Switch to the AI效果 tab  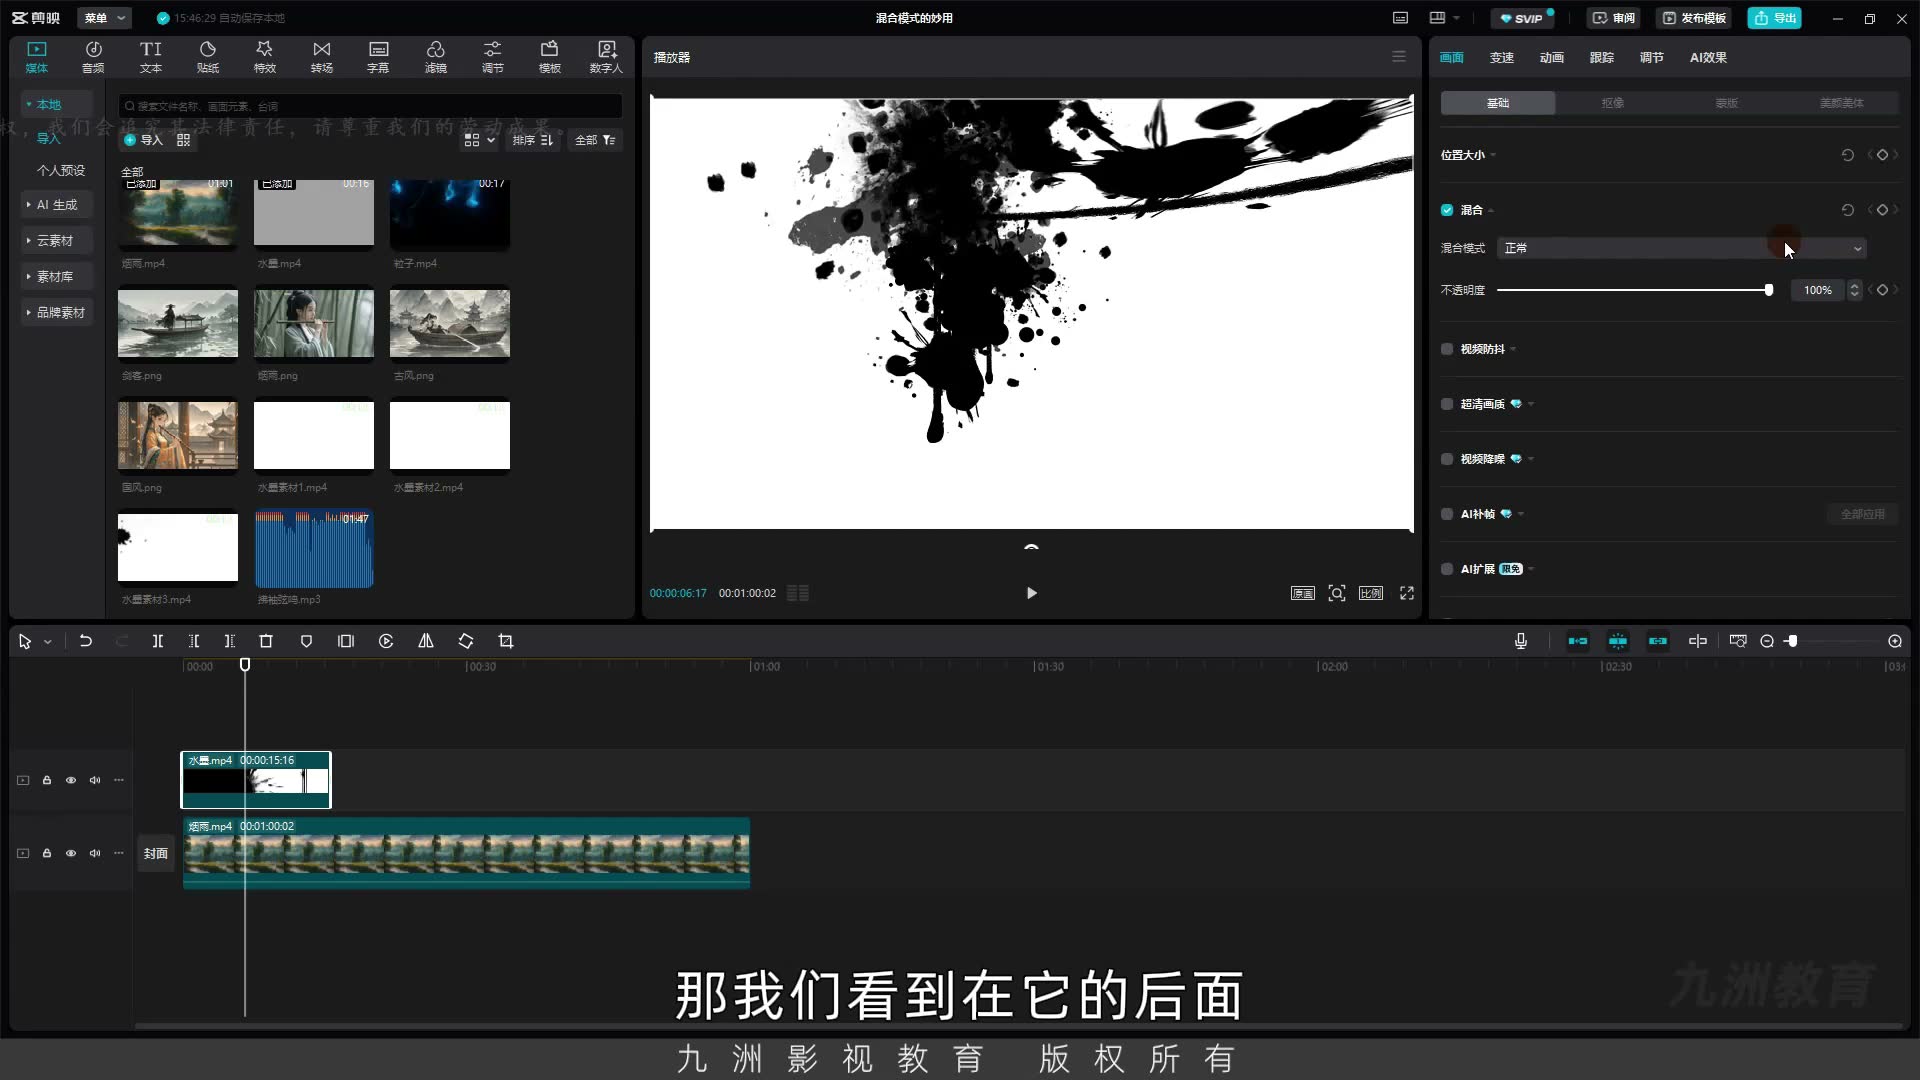(1708, 57)
